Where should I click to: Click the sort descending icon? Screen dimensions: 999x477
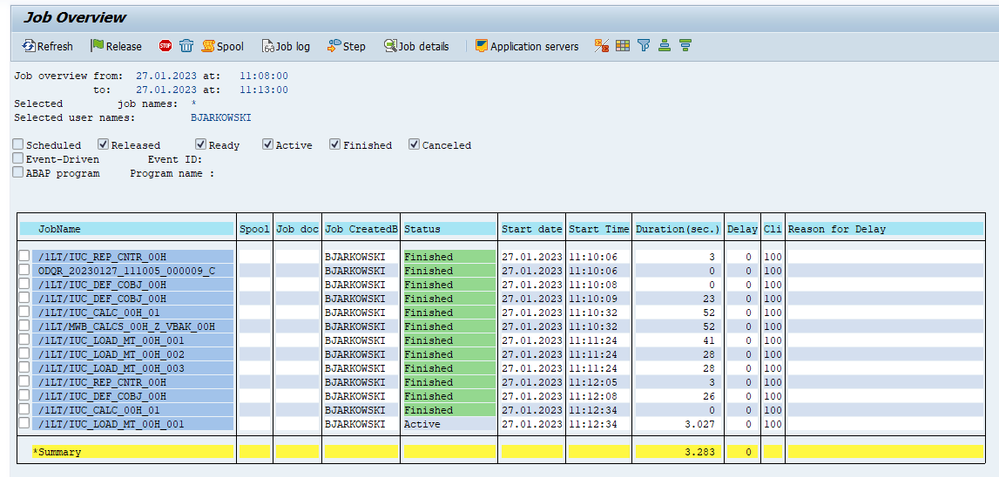coord(686,46)
